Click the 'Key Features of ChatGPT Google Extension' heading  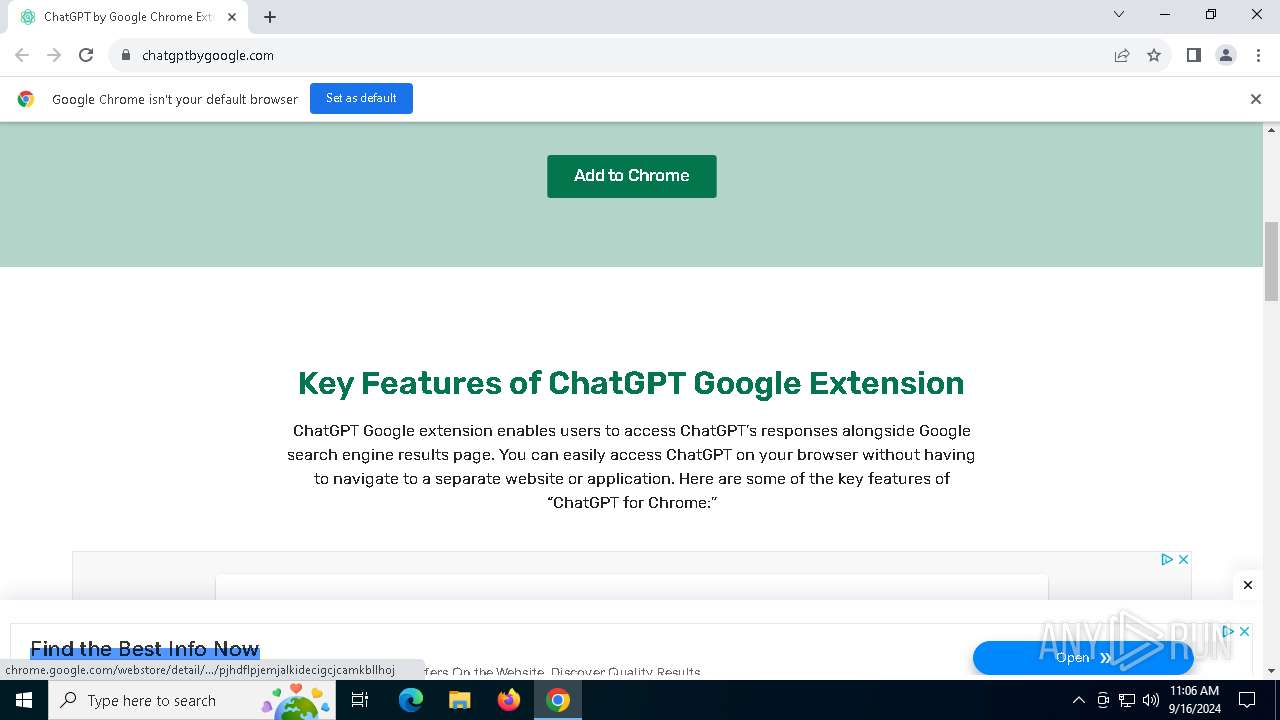(x=631, y=383)
